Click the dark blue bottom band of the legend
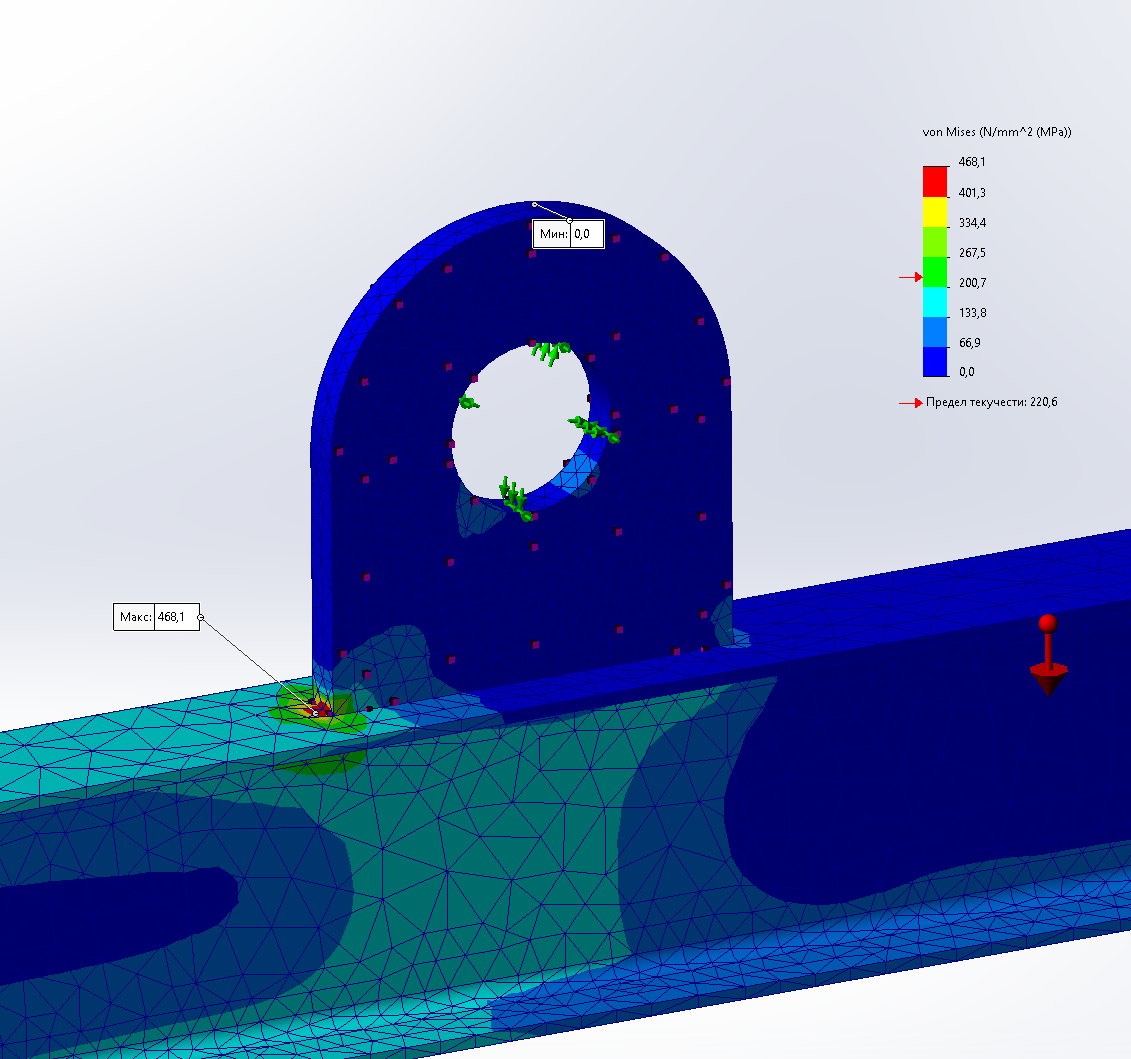This screenshot has height=1059, width=1131. pyautogui.click(x=935, y=361)
